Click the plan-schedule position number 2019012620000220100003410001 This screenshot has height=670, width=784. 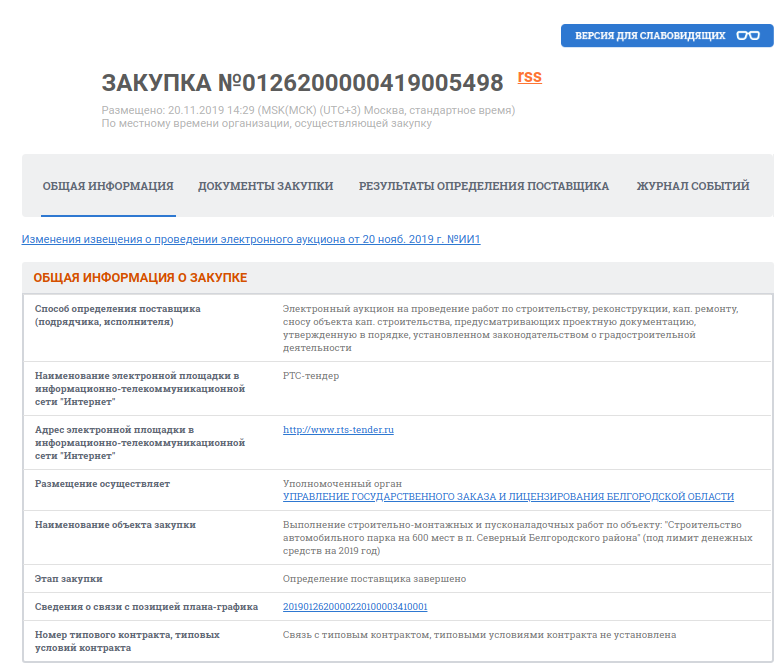pyautogui.click(x=355, y=607)
